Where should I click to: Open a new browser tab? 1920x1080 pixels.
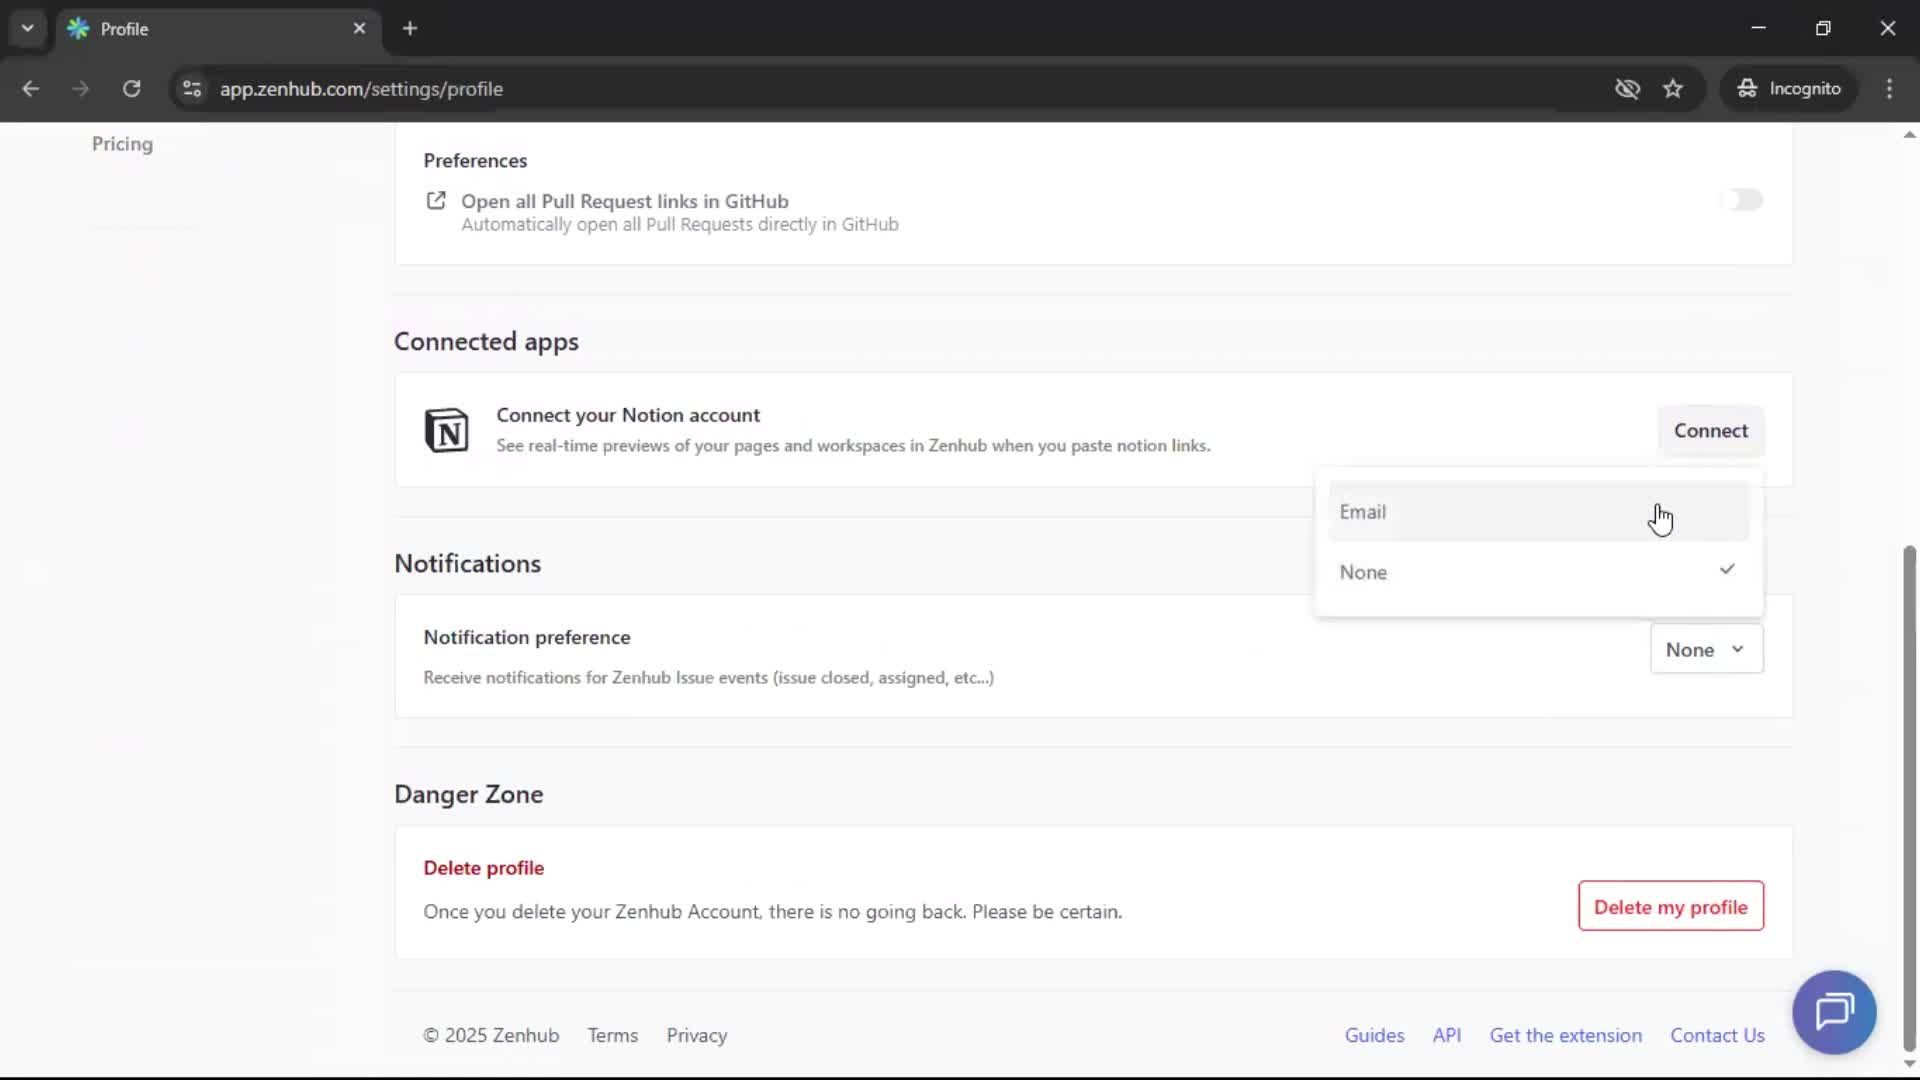409,28
